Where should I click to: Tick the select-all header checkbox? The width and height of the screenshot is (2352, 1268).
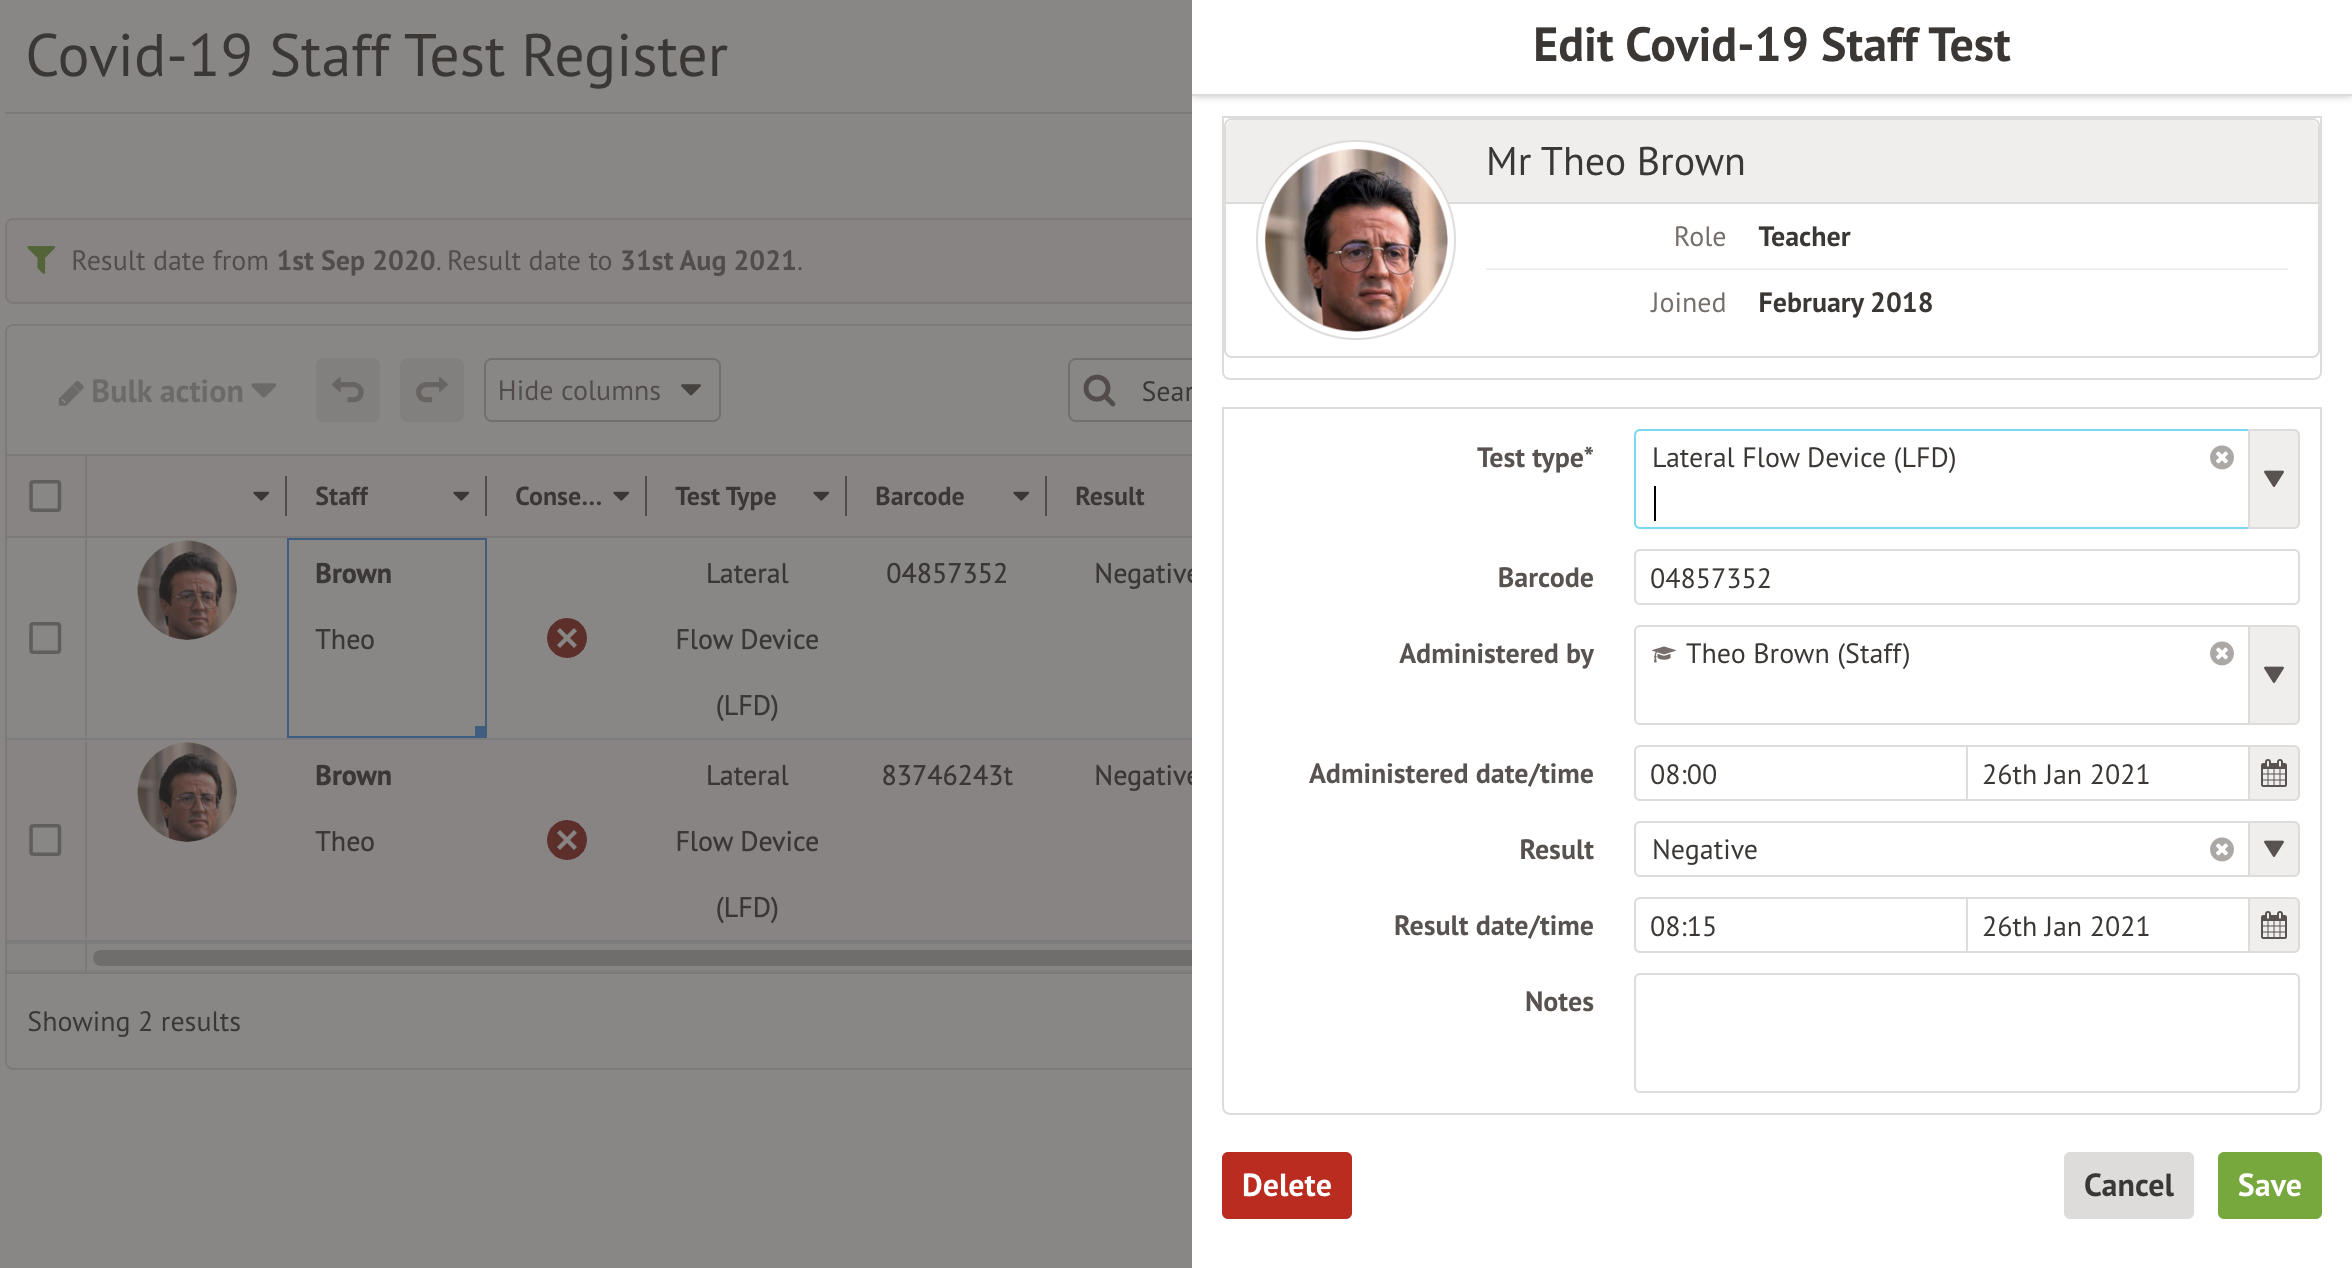pos(45,496)
